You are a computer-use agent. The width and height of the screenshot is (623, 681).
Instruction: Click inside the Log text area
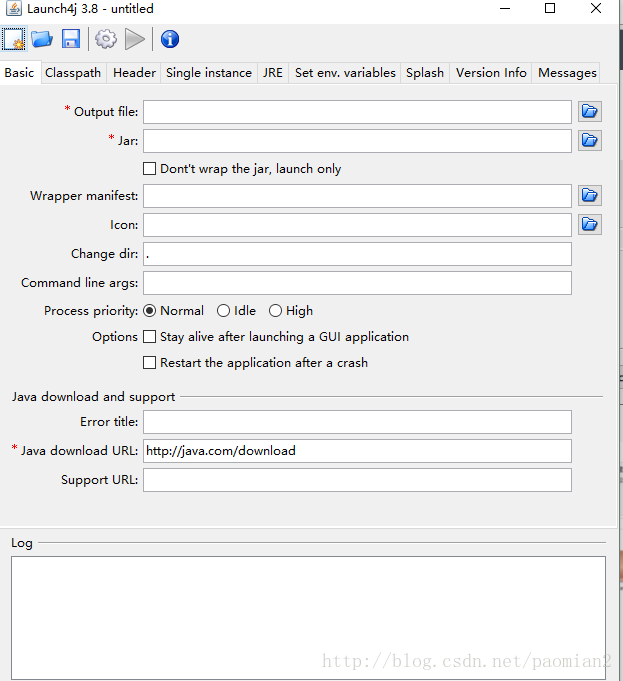pyautogui.click(x=308, y=618)
